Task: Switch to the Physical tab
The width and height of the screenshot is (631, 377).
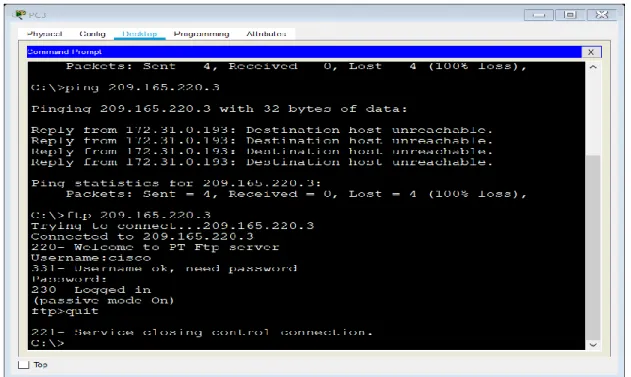Action: pos(44,34)
